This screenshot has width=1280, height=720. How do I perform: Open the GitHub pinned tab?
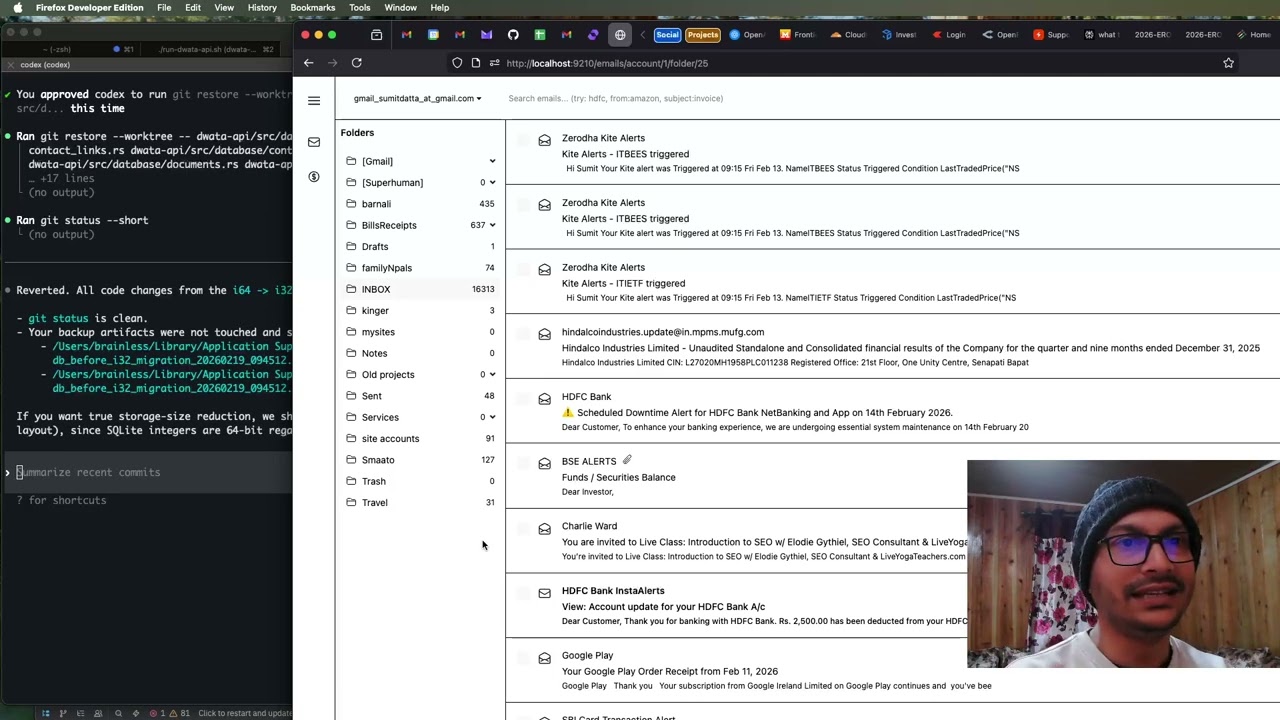(x=513, y=35)
